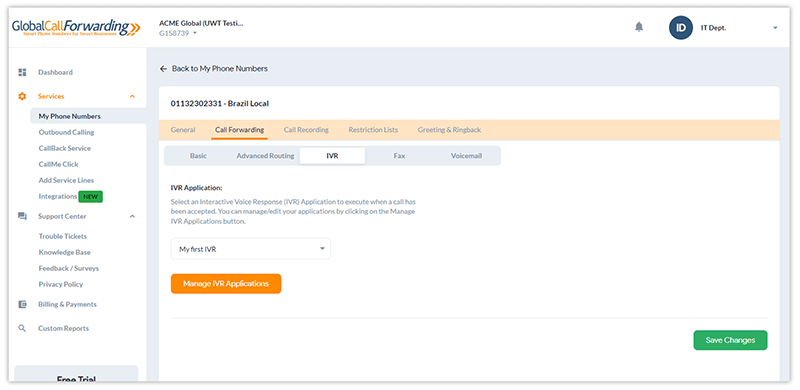This screenshot has width=800, height=390.
Task: Click the Free Trial card
Action: point(76,374)
